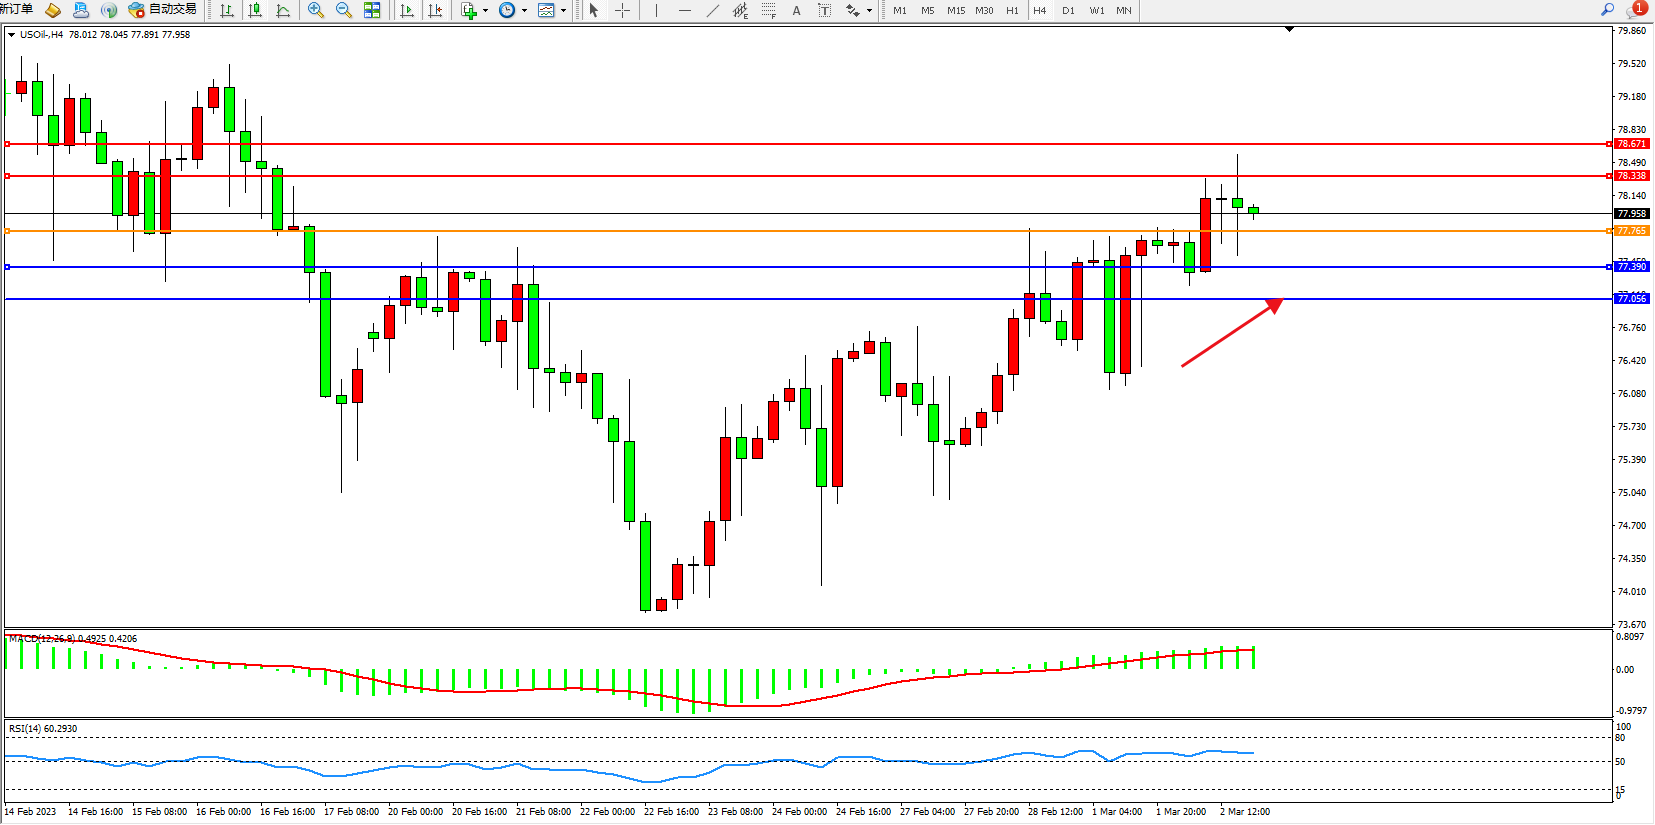The width and height of the screenshot is (1655, 825).
Task: Expand the indicators list dropdown arrow
Action: 485,10
